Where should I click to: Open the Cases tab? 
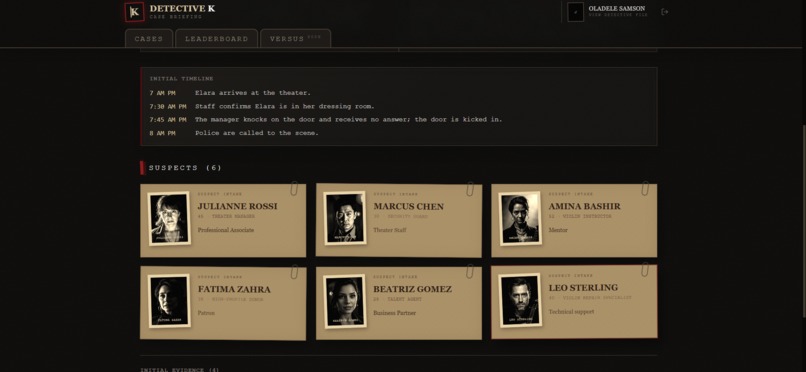point(149,39)
